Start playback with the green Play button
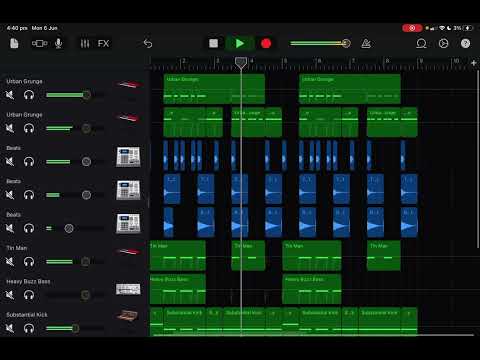 tap(240, 43)
